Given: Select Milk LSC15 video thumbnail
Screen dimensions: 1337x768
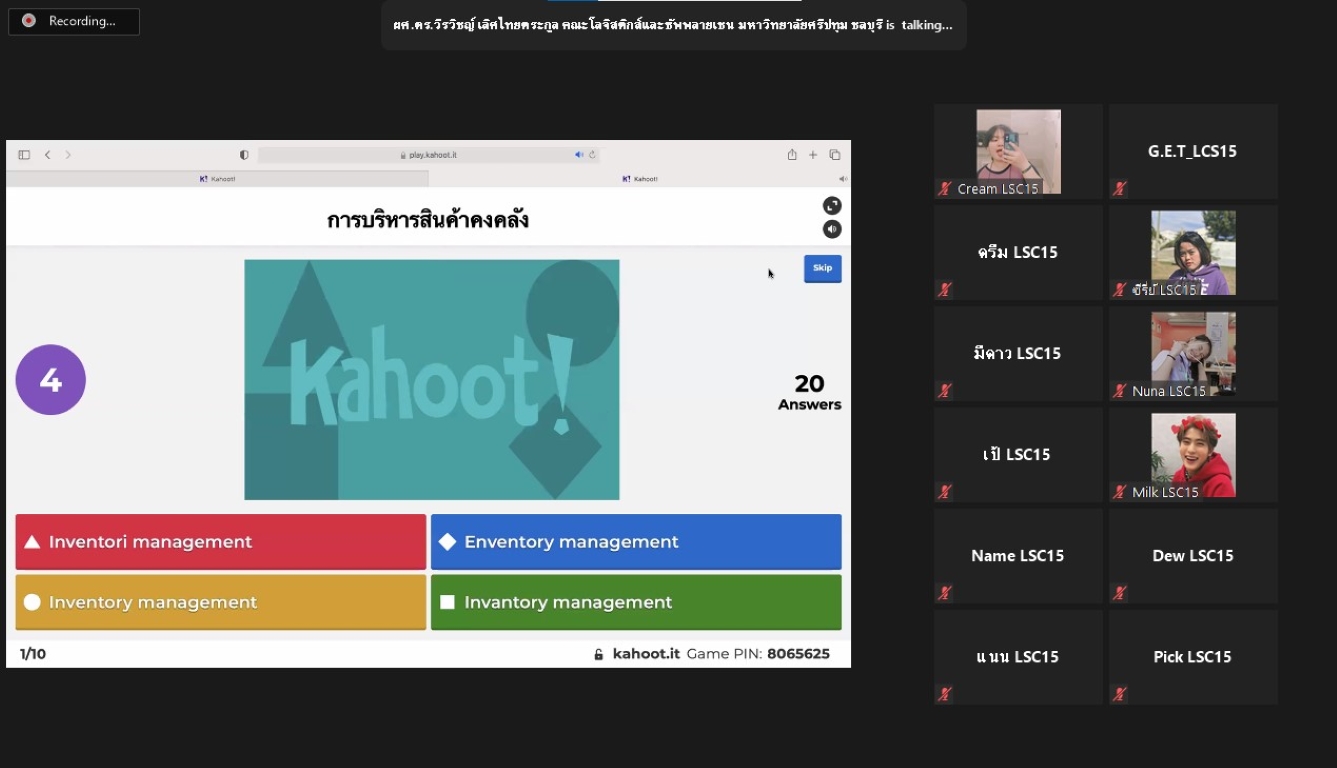Looking at the screenshot, I should coord(1193,454).
